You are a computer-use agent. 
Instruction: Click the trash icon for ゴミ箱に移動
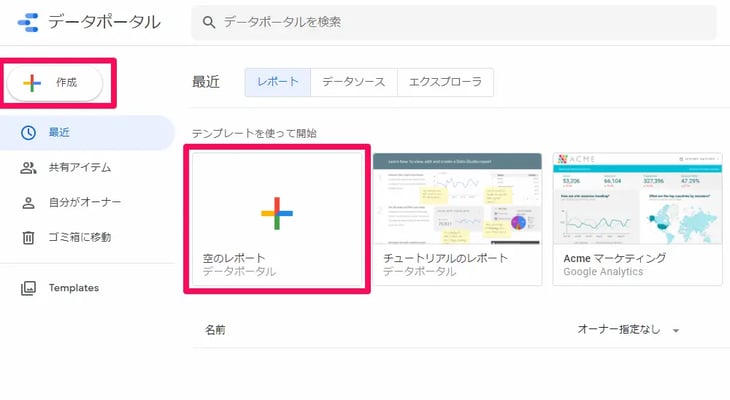point(29,238)
